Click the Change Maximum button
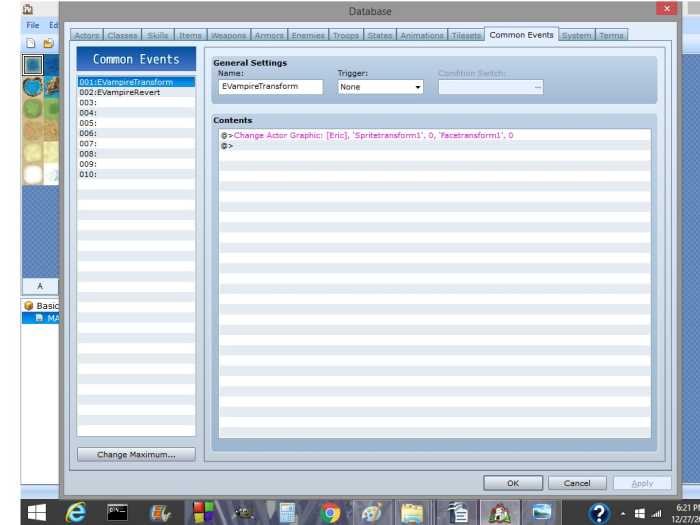Screen dimensions: 700x525 (136, 455)
